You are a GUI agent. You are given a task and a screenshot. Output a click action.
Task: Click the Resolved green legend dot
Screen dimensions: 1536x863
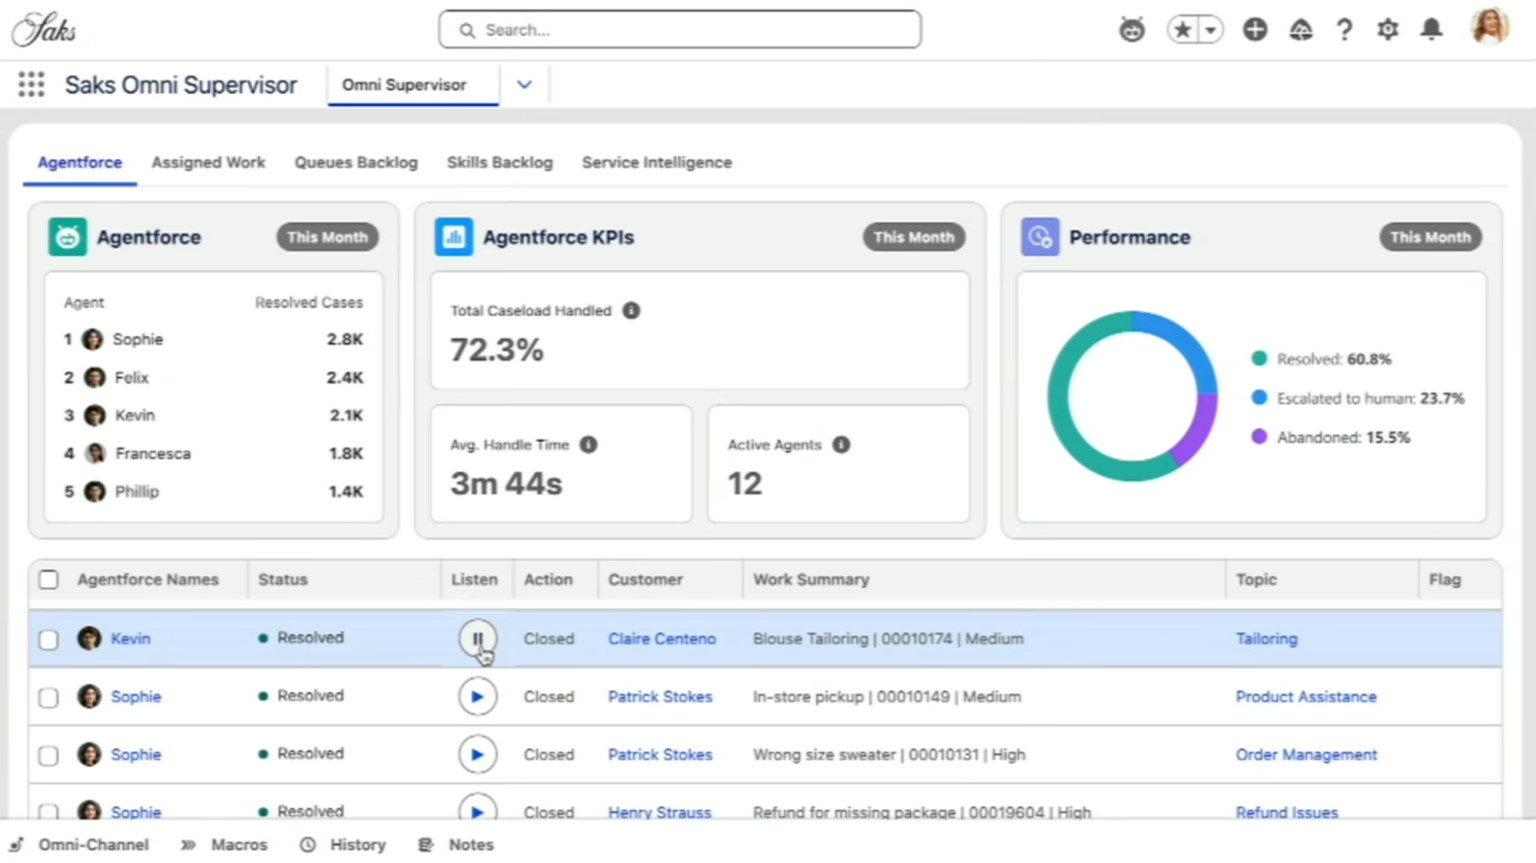(1259, 358)
